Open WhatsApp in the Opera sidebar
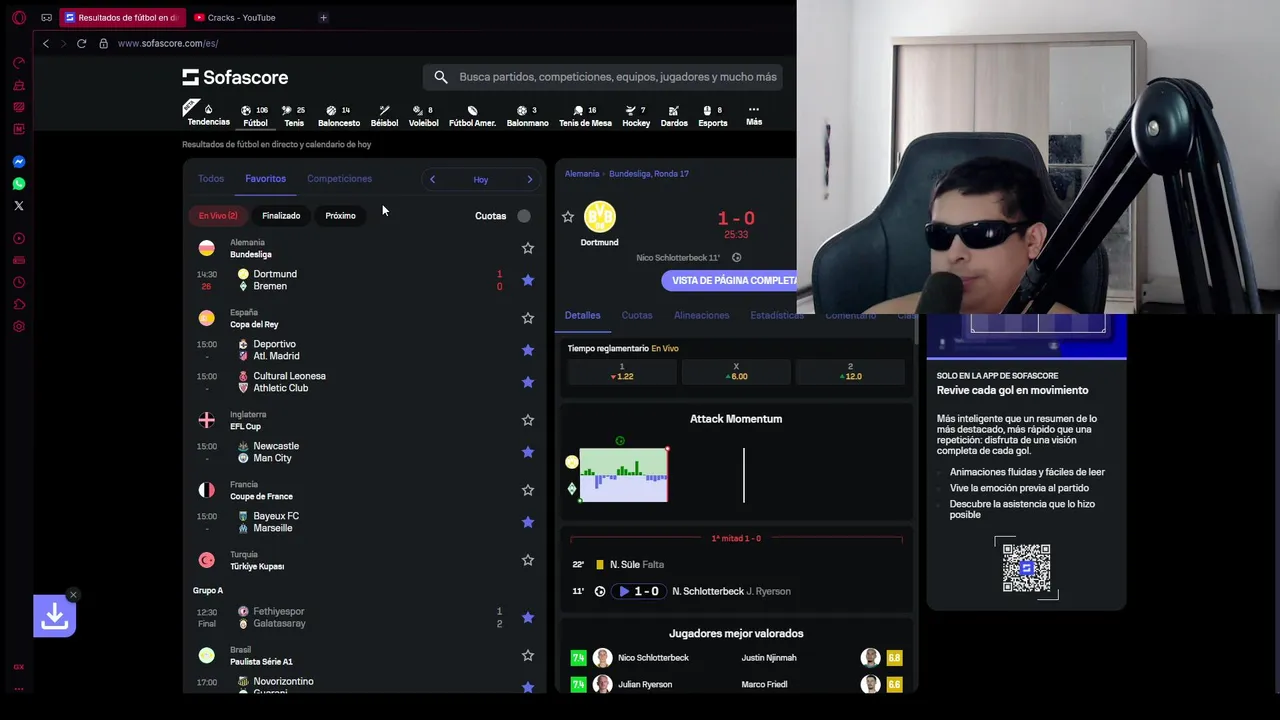This screenshot has width=1280, height=720. tap(18, 184)
